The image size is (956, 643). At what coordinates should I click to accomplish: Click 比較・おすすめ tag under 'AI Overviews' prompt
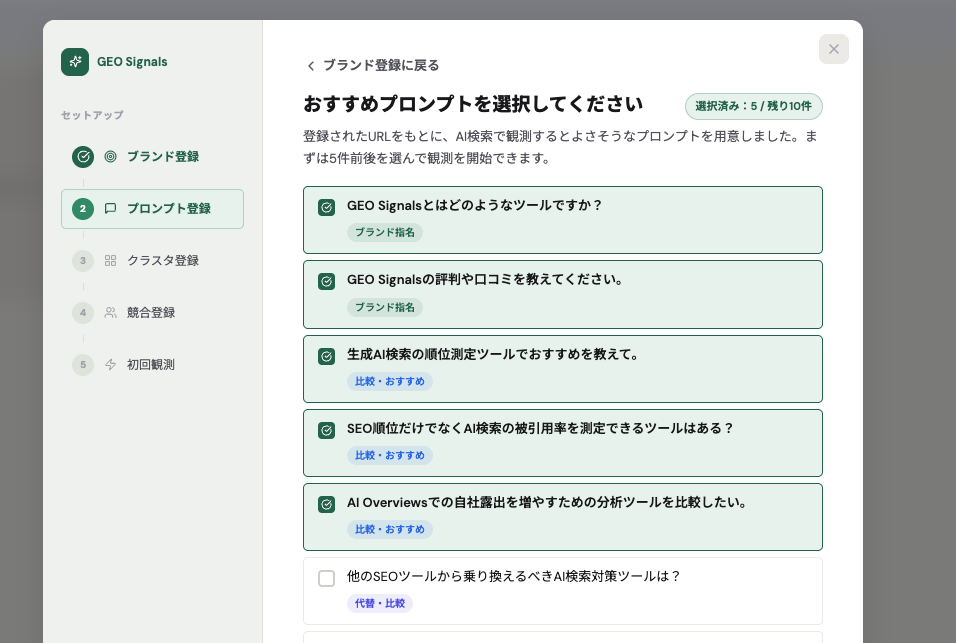[x=390, y=529]
